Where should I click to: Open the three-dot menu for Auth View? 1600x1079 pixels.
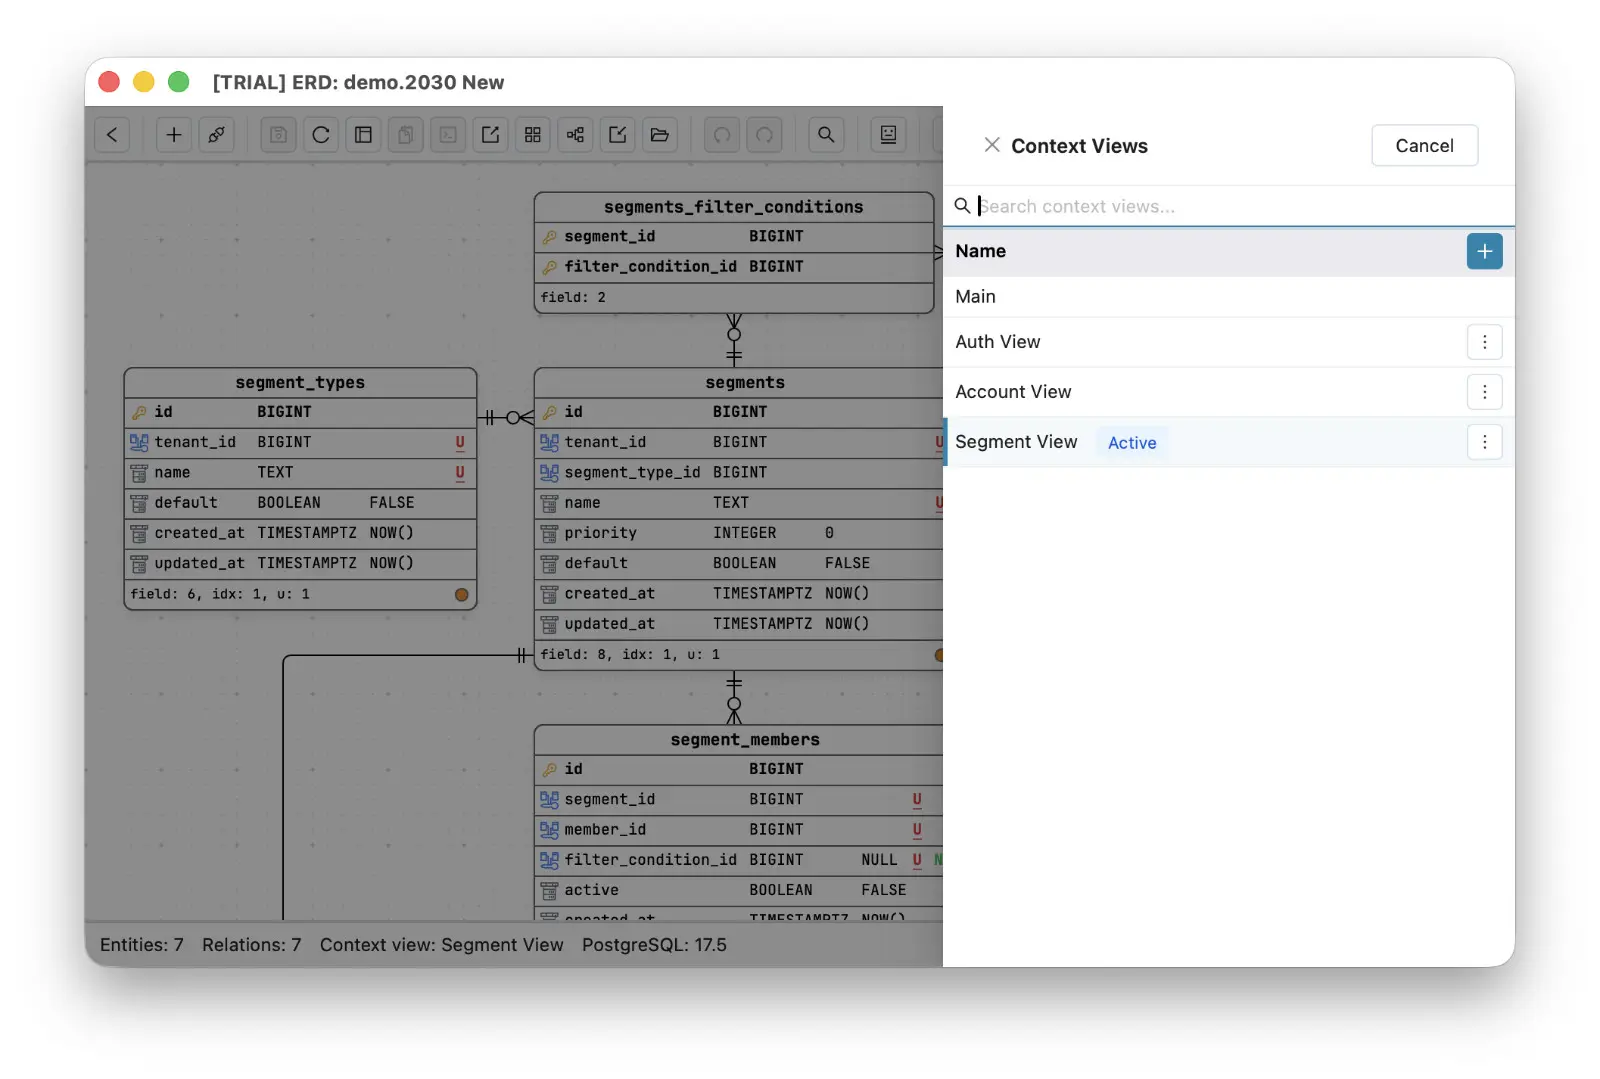click(1485, 342)
